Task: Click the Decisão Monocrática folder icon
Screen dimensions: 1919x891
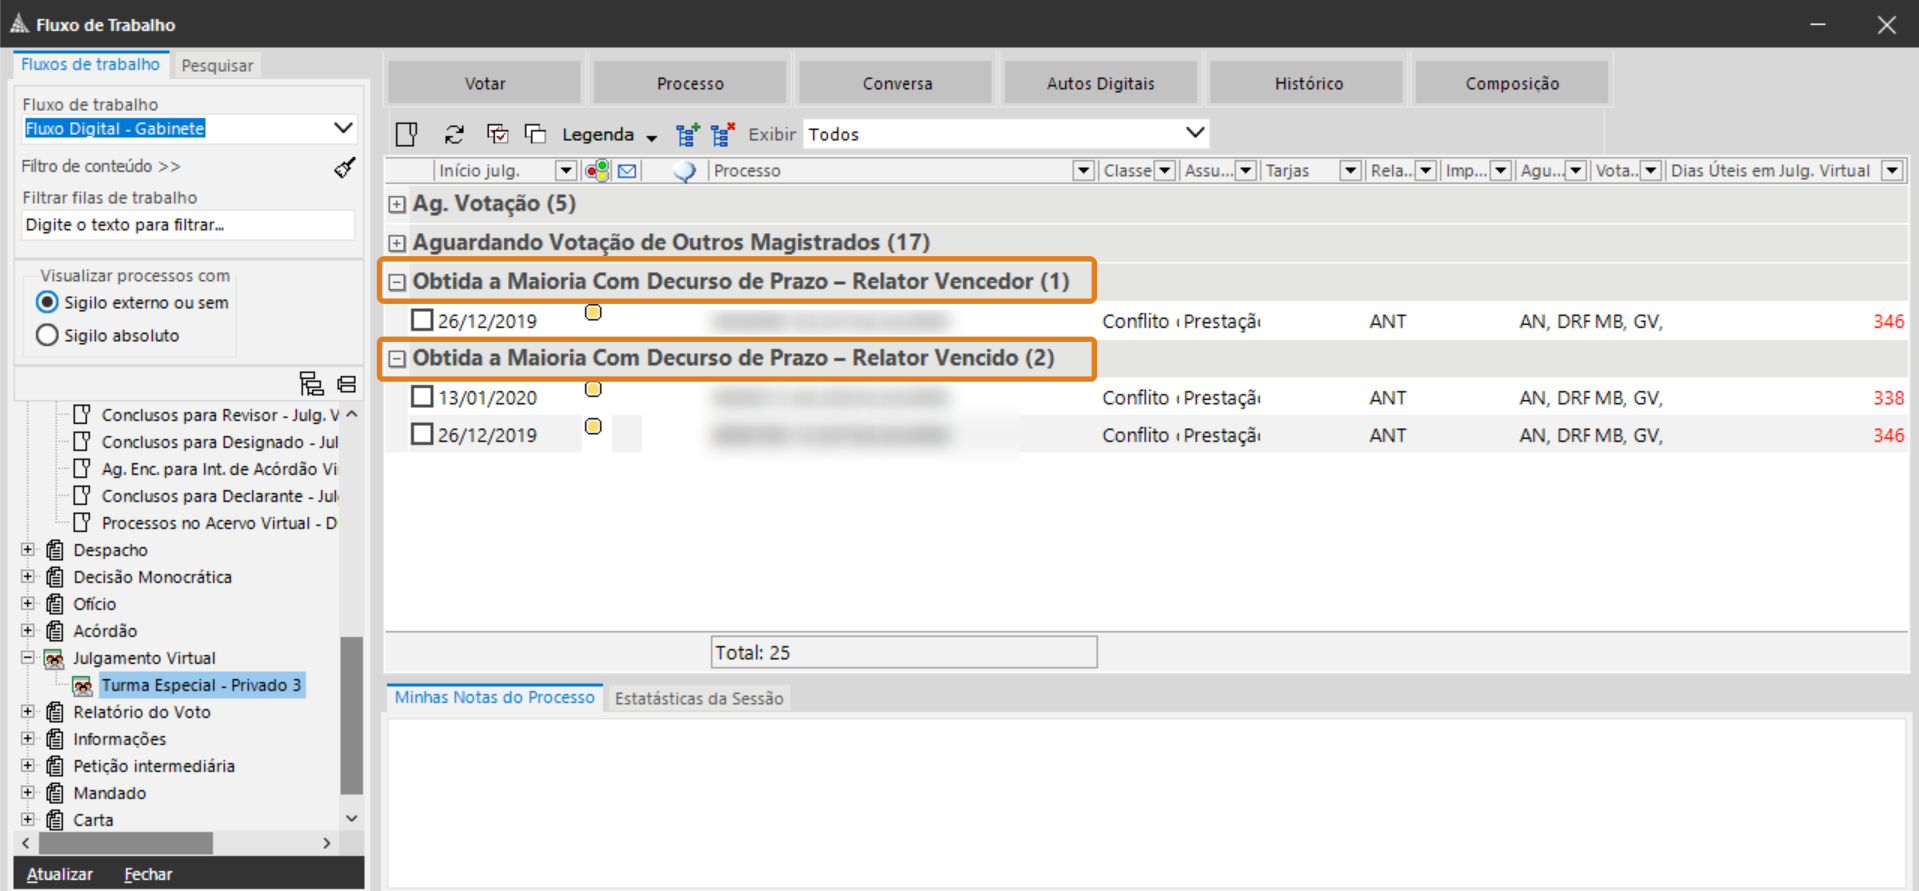Action: coord(55,577)
